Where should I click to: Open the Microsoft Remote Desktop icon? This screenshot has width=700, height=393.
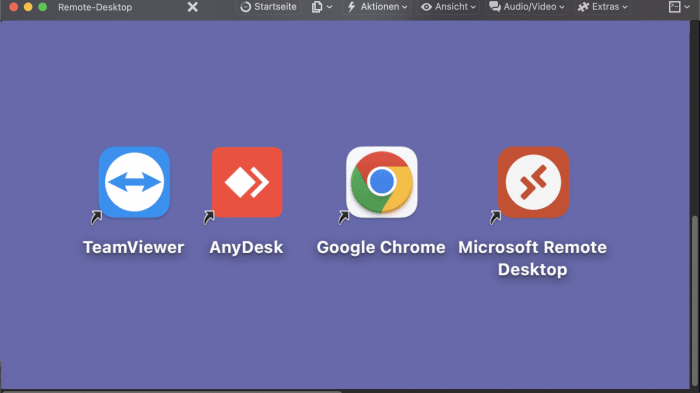[x=533, y=182]
